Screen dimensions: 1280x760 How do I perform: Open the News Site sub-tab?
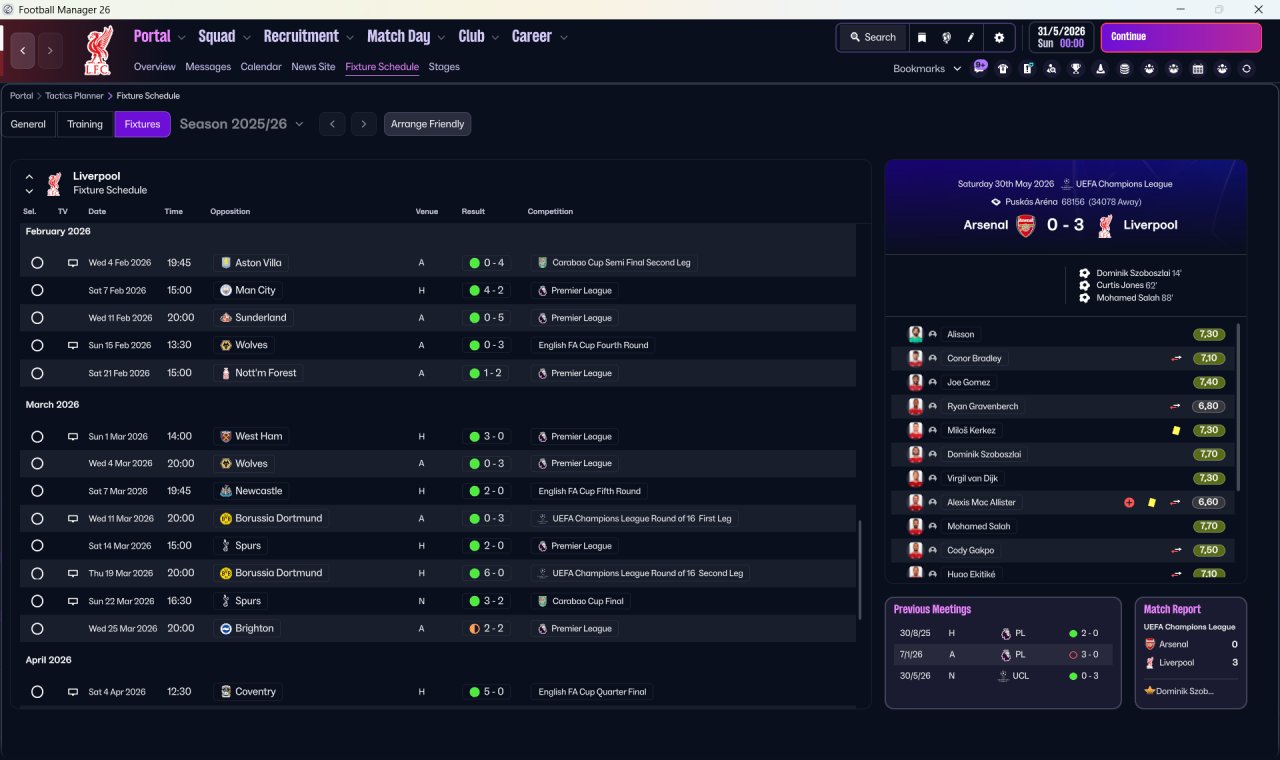[313, 67]
